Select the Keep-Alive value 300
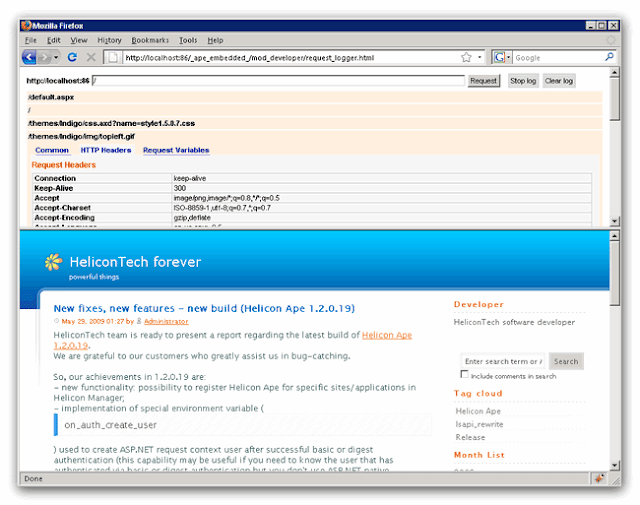640x505 pixels. pos(180,188)
